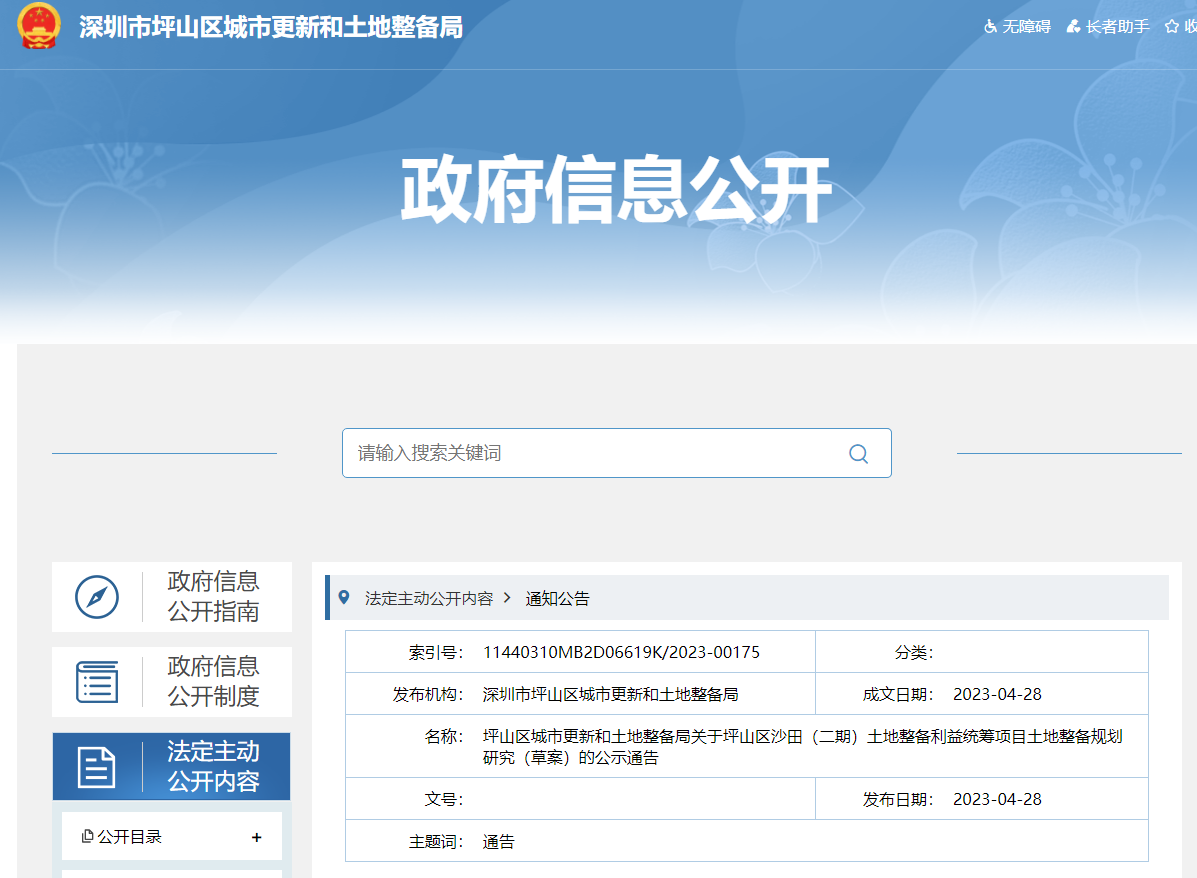
Task: Open the 政府信息公开制度 menu item
Action: (x=213, y=682)
